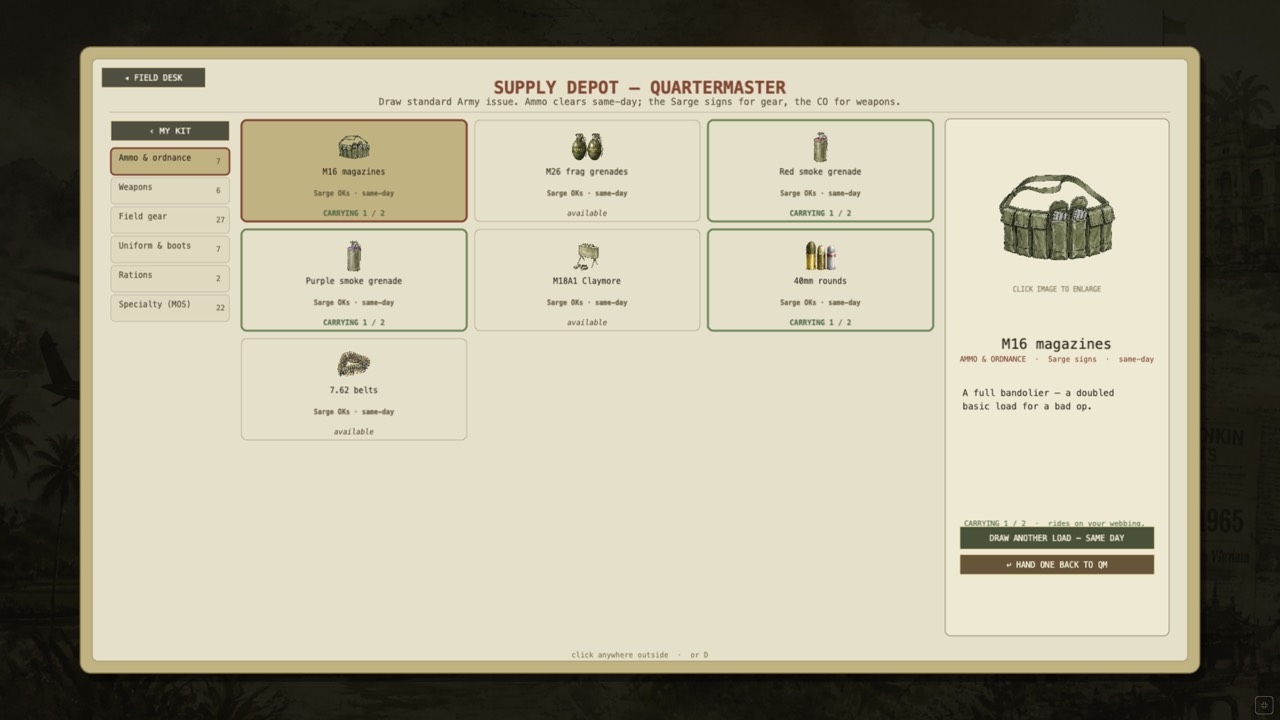1280x720 pixels.
Task: Click 'CARRYING 1 / 2' on Red smoke grenade
Action: click(820, 213)
